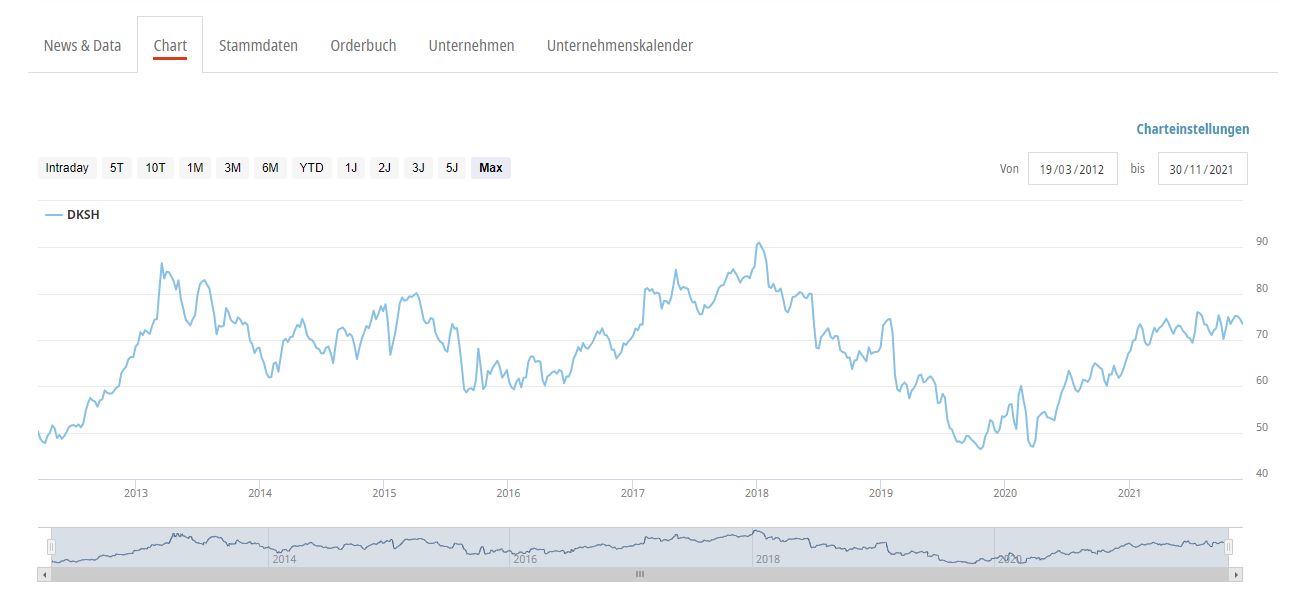Open the Von start date picker
Image resolution: width=1297 pixels, height=597 pixels.
[1072, 169]
